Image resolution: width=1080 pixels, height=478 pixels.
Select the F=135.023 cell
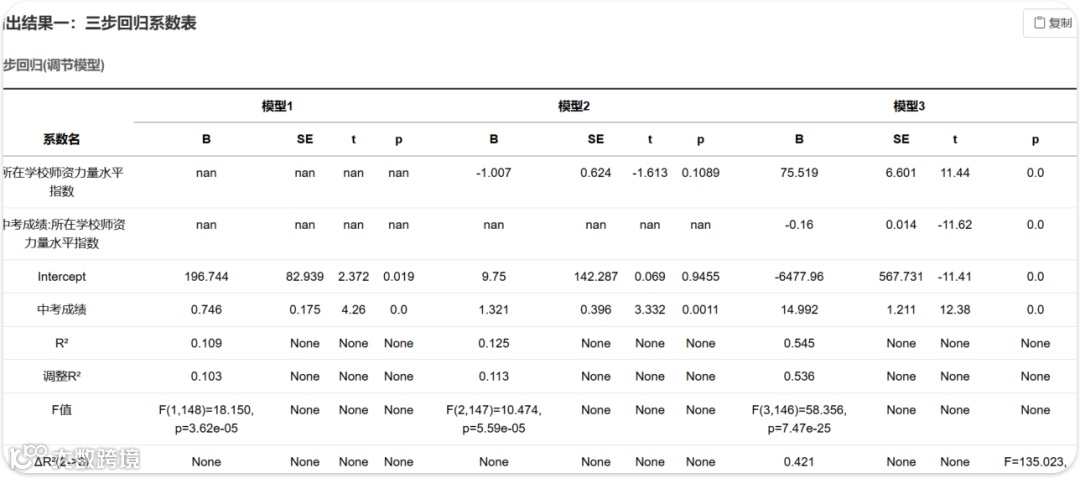pos(1035,462)
